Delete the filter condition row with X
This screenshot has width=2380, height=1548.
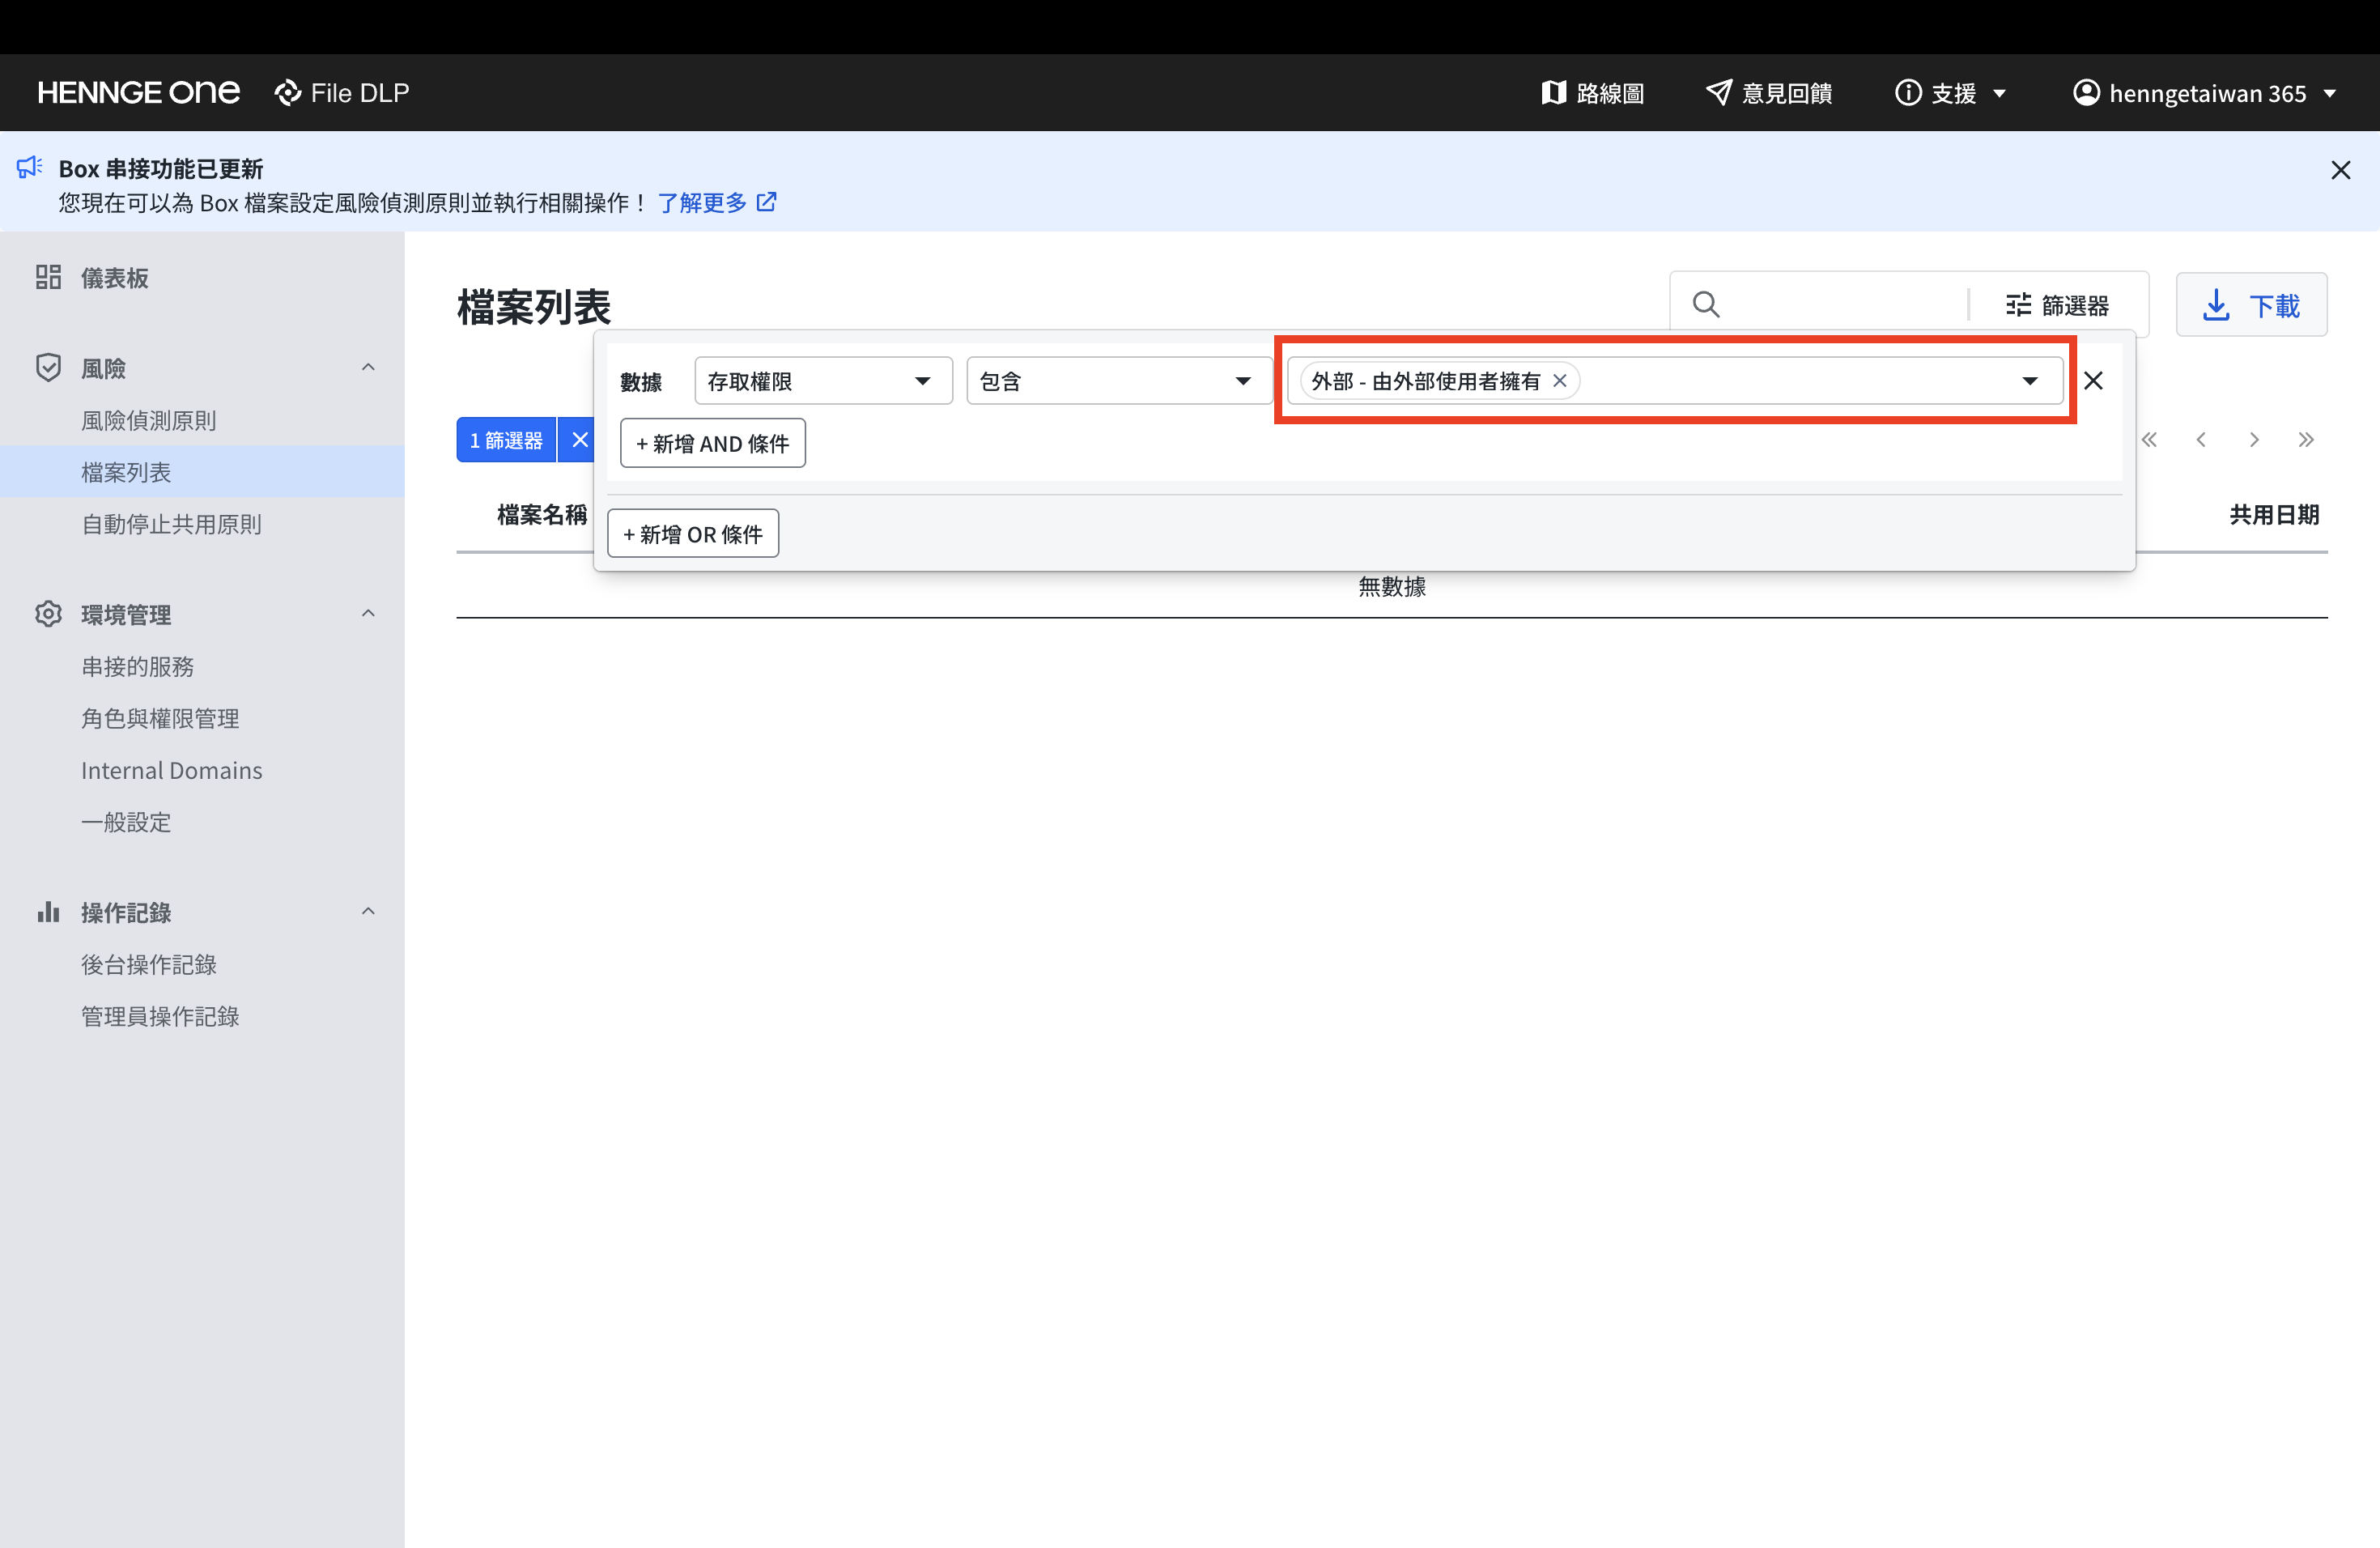coord(2093,381)
